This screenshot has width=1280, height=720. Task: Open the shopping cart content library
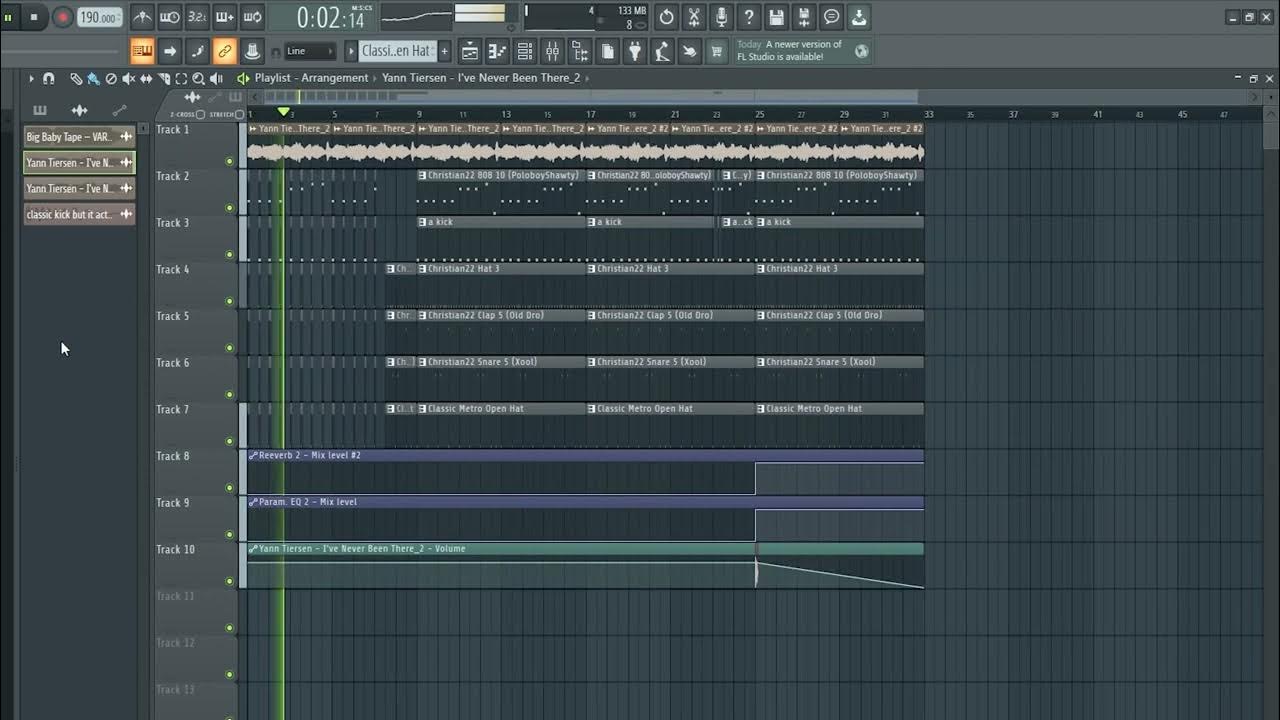[x=717, y=51]
